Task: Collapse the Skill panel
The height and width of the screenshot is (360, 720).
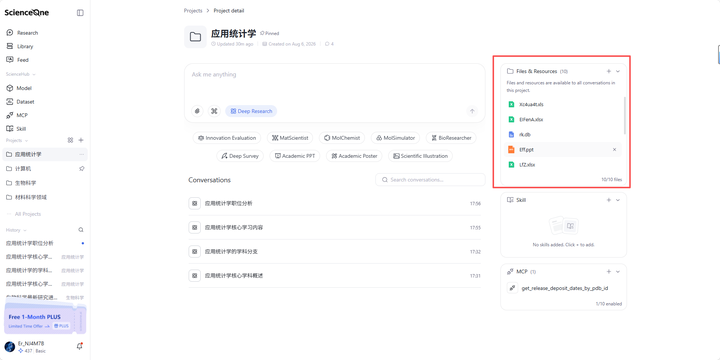Action: point(618,200)
